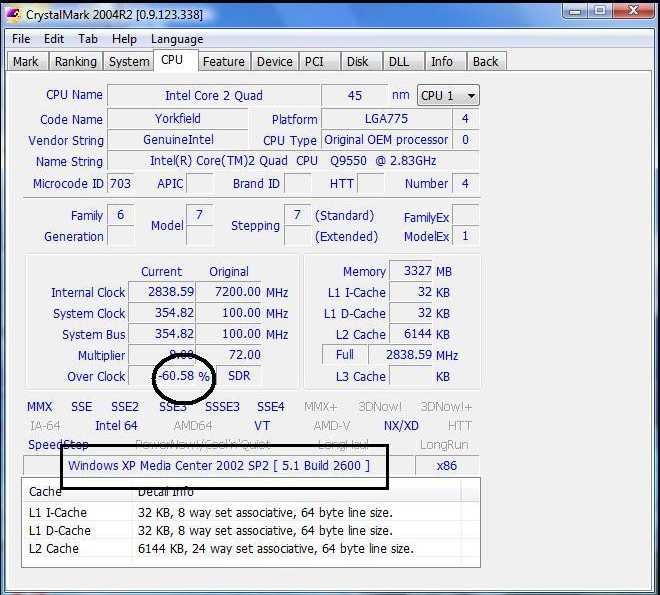Screen dimensions: 660x595
Task: Click the Windows XP Media Center OS string
Action: pyautogui.click(x=218, y=466)
